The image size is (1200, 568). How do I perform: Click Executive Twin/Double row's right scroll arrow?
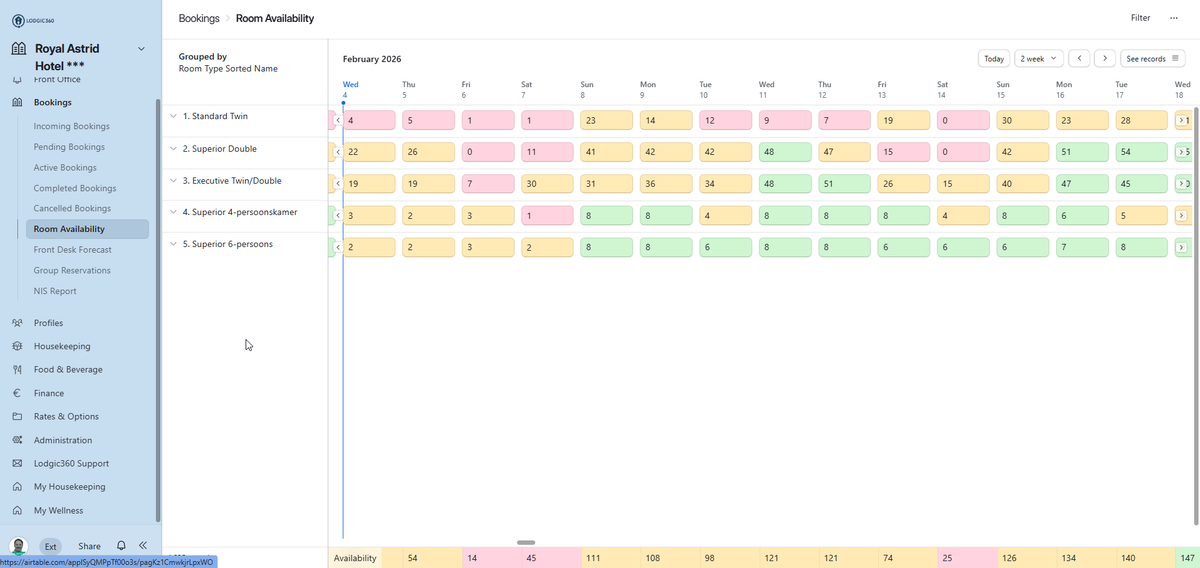1181,184
